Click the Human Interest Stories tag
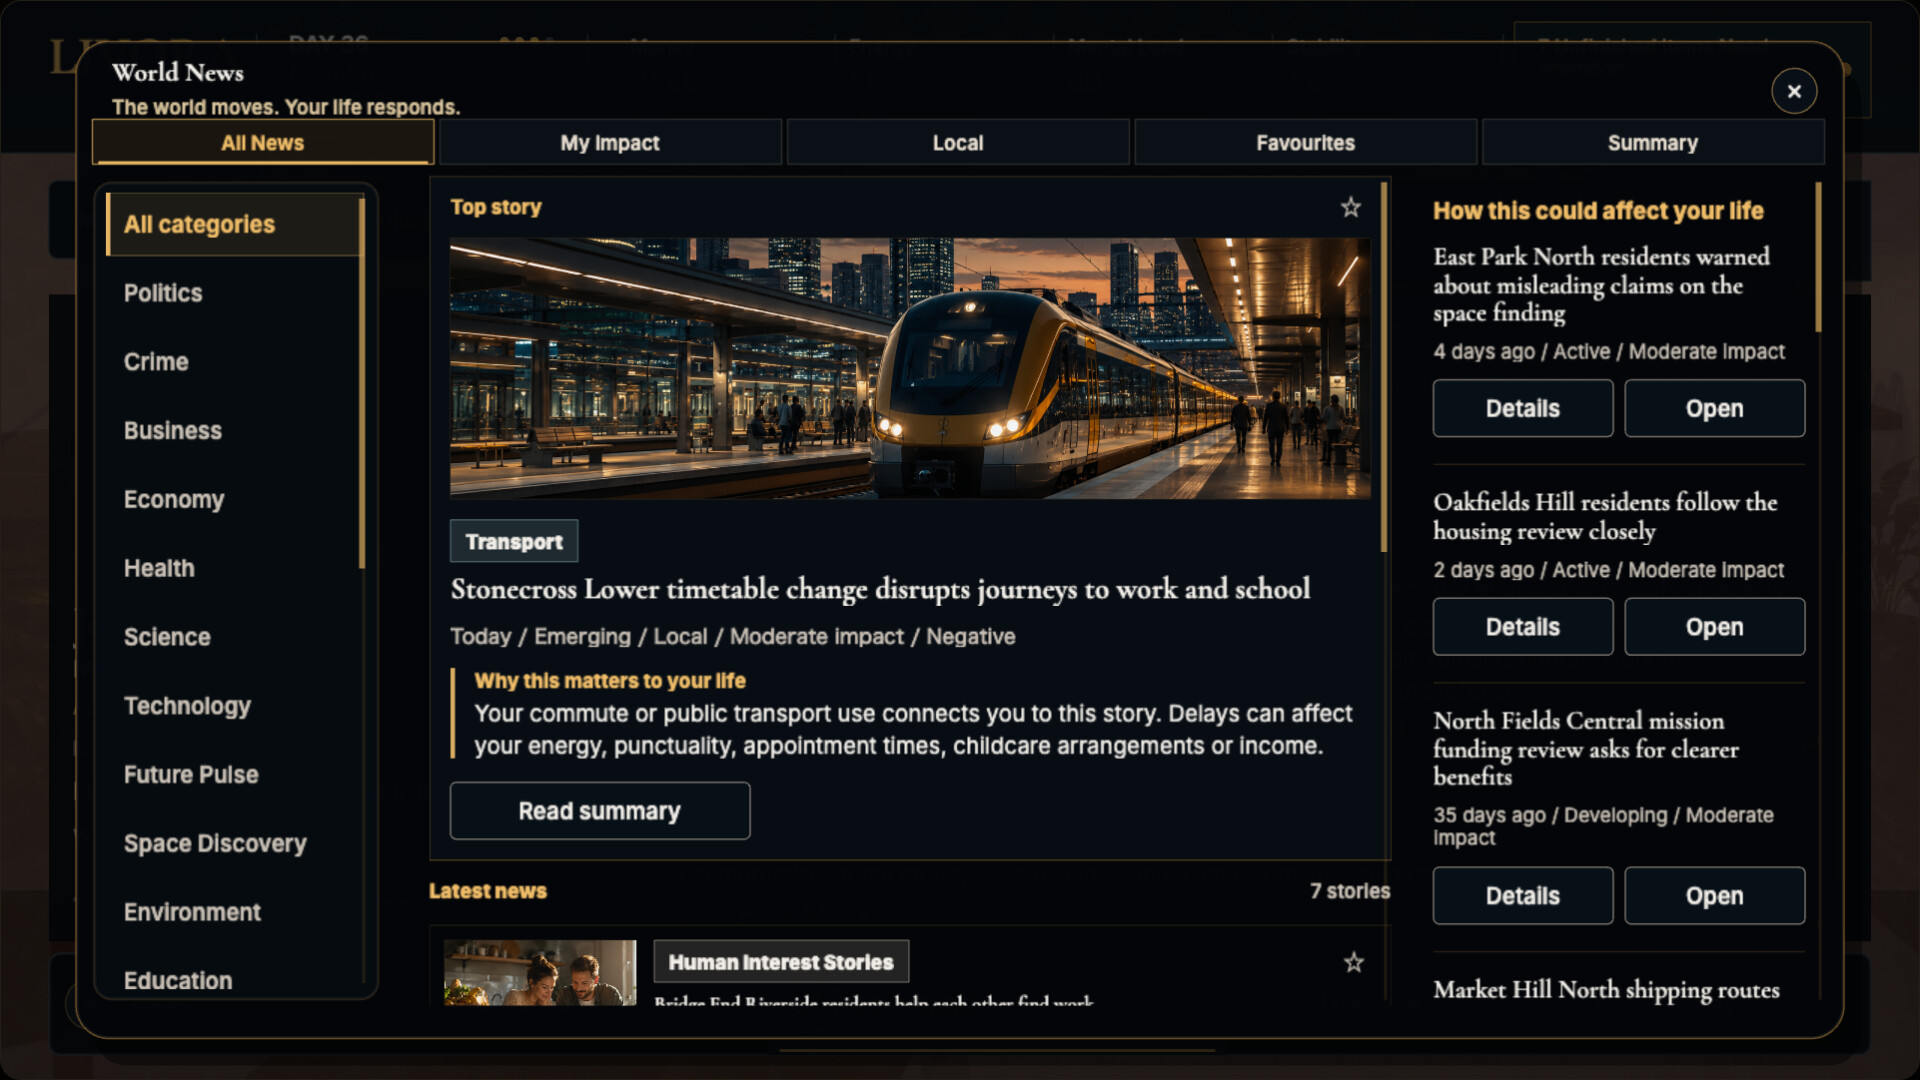The height and width of the screenshot is (1080, 1920). pos(781,962)
